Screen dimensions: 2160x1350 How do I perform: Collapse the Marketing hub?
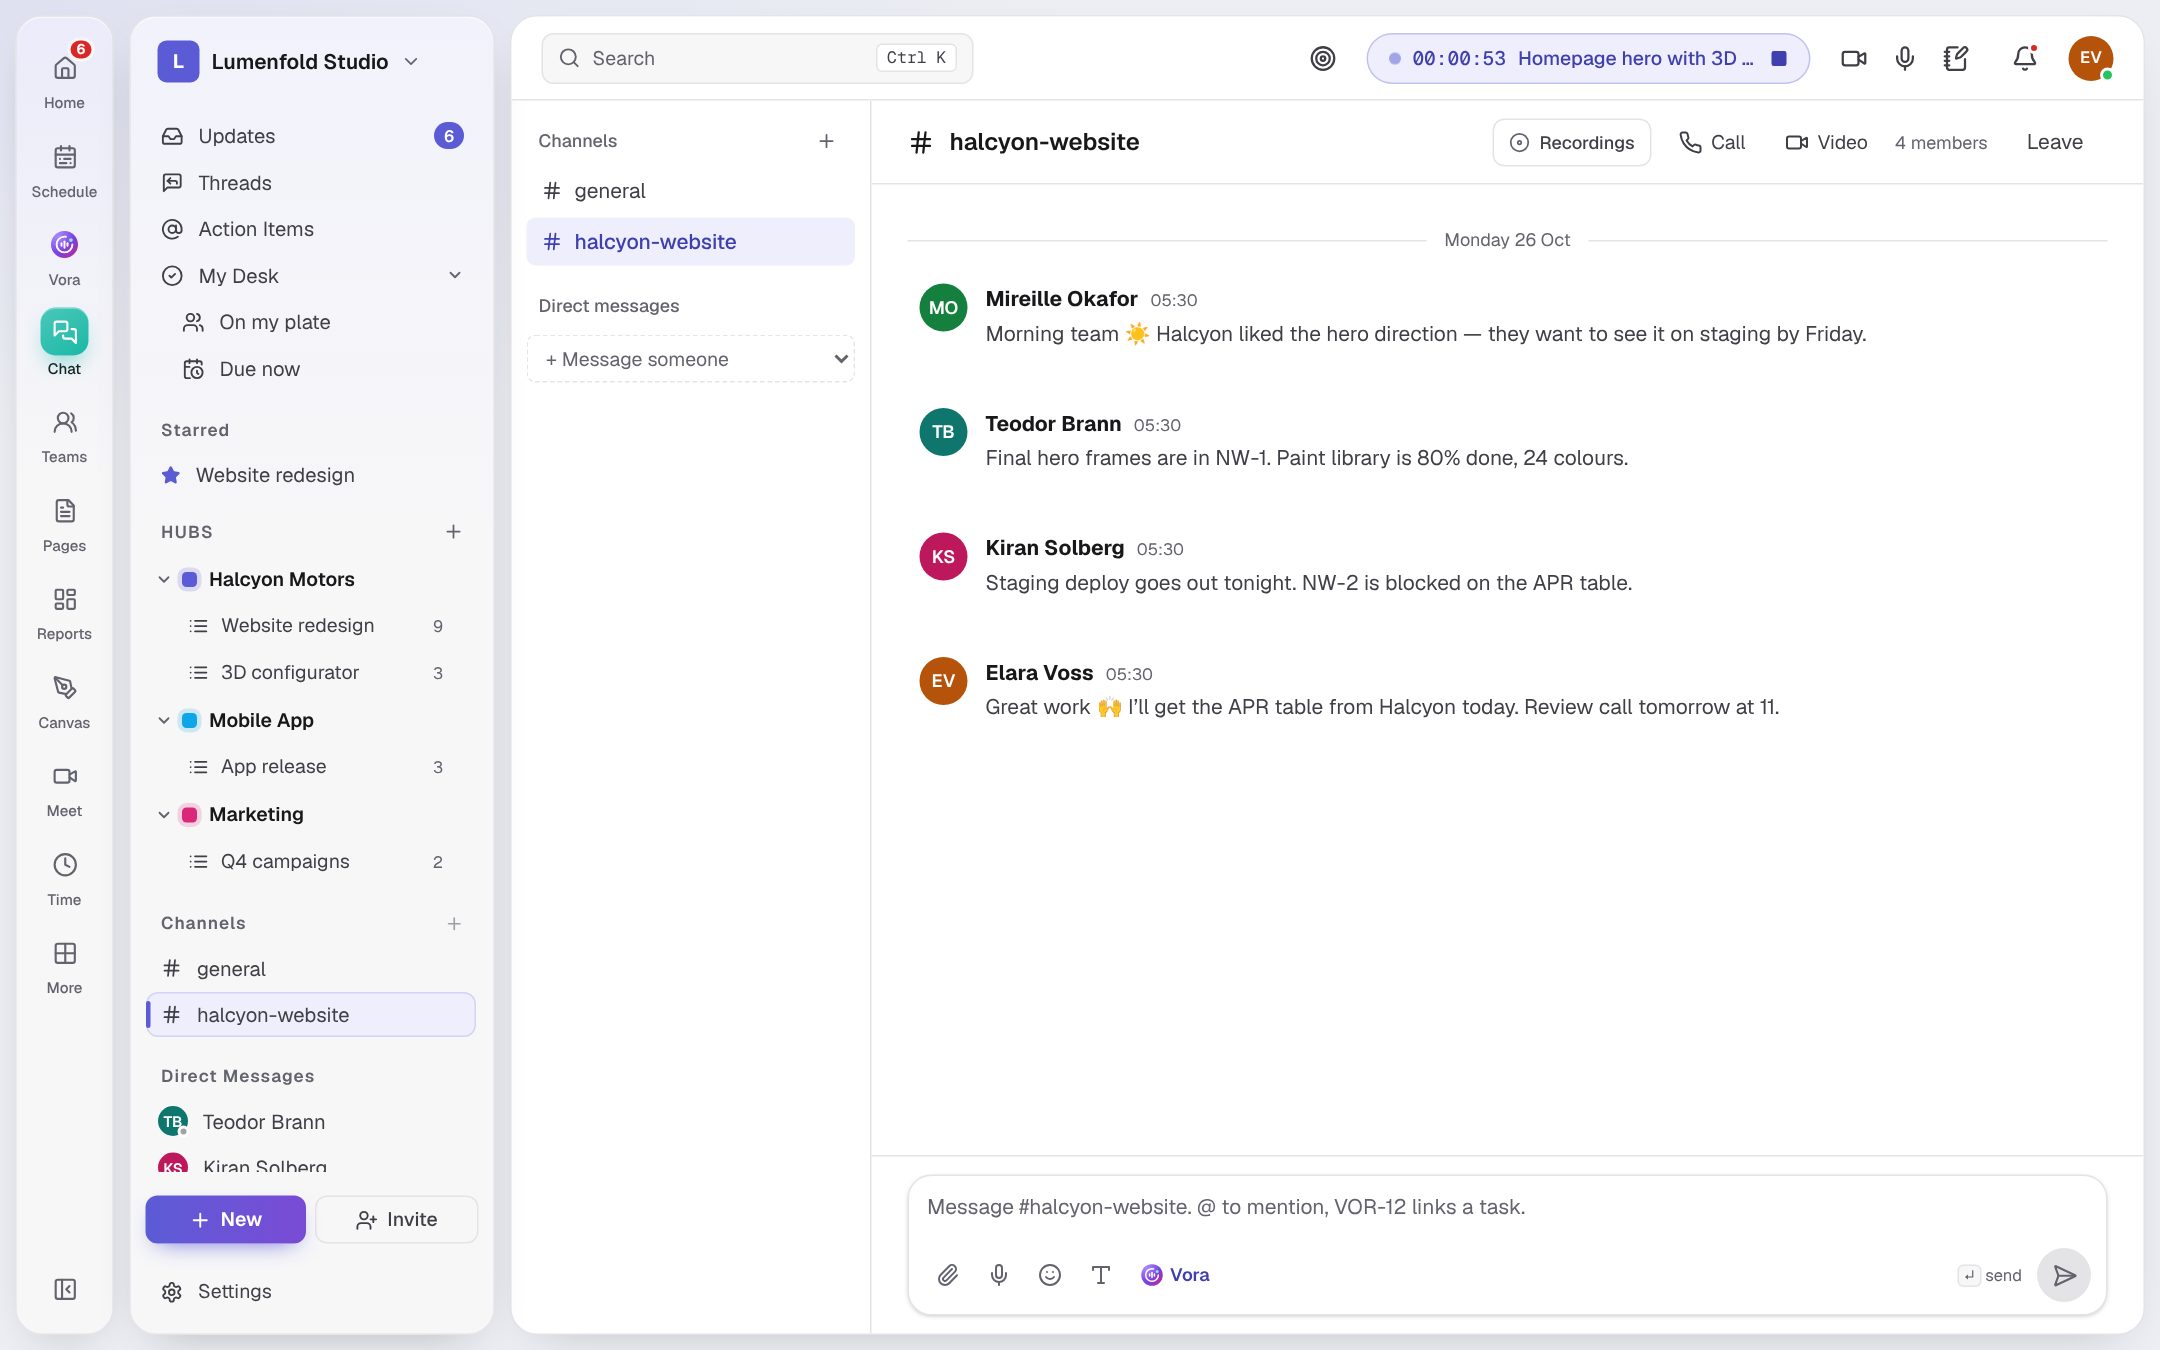(164, 814)
